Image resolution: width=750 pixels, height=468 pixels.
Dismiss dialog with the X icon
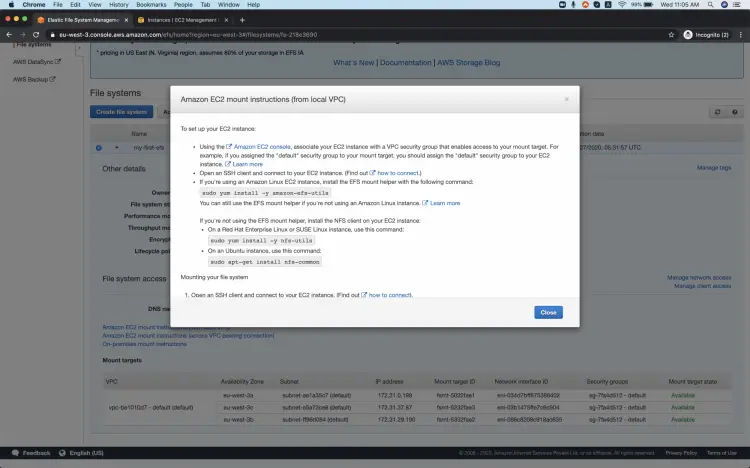566,99
